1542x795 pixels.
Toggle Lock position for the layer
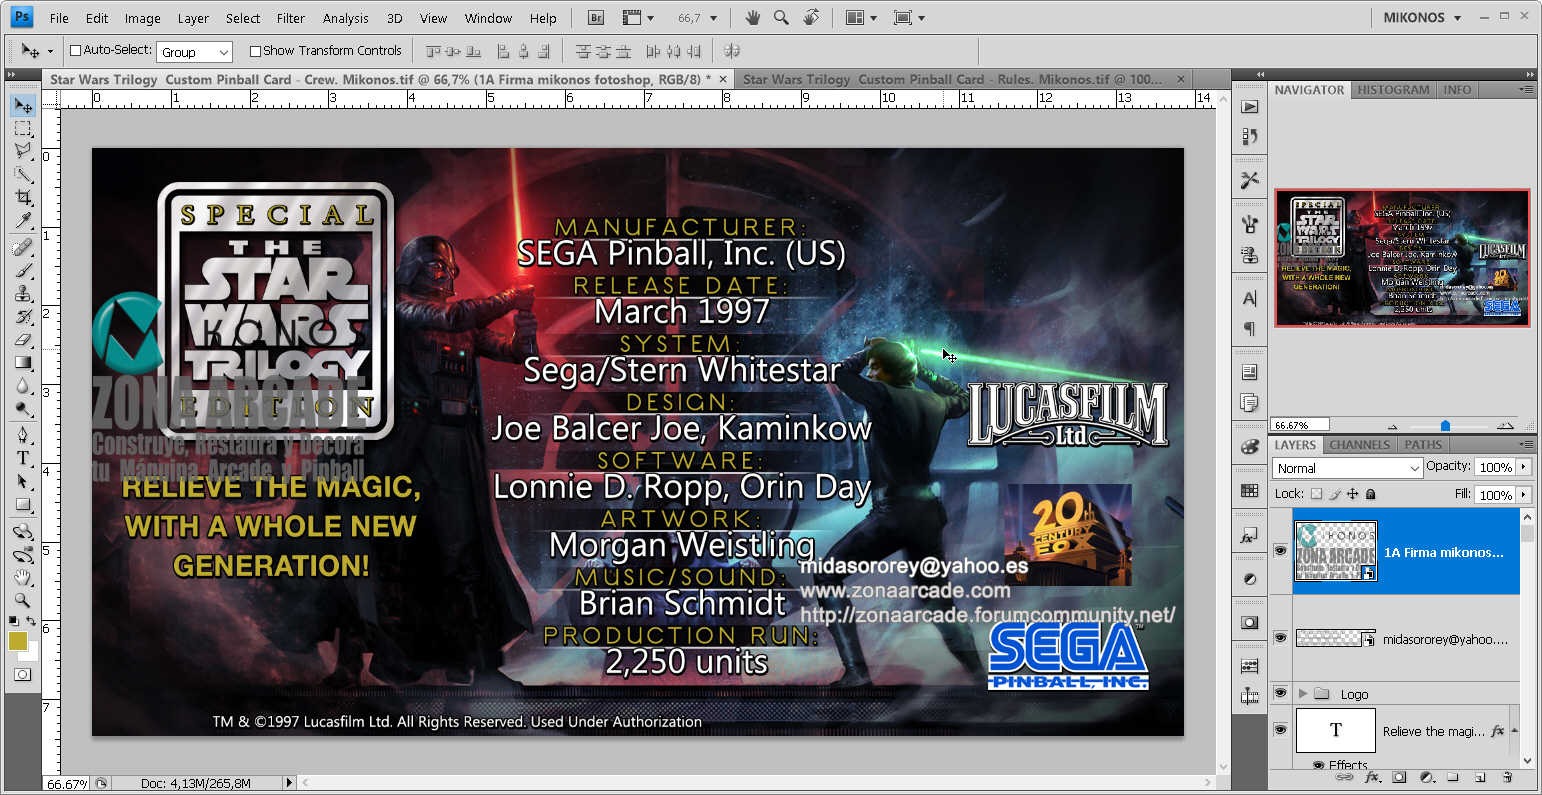(1353, 494)
